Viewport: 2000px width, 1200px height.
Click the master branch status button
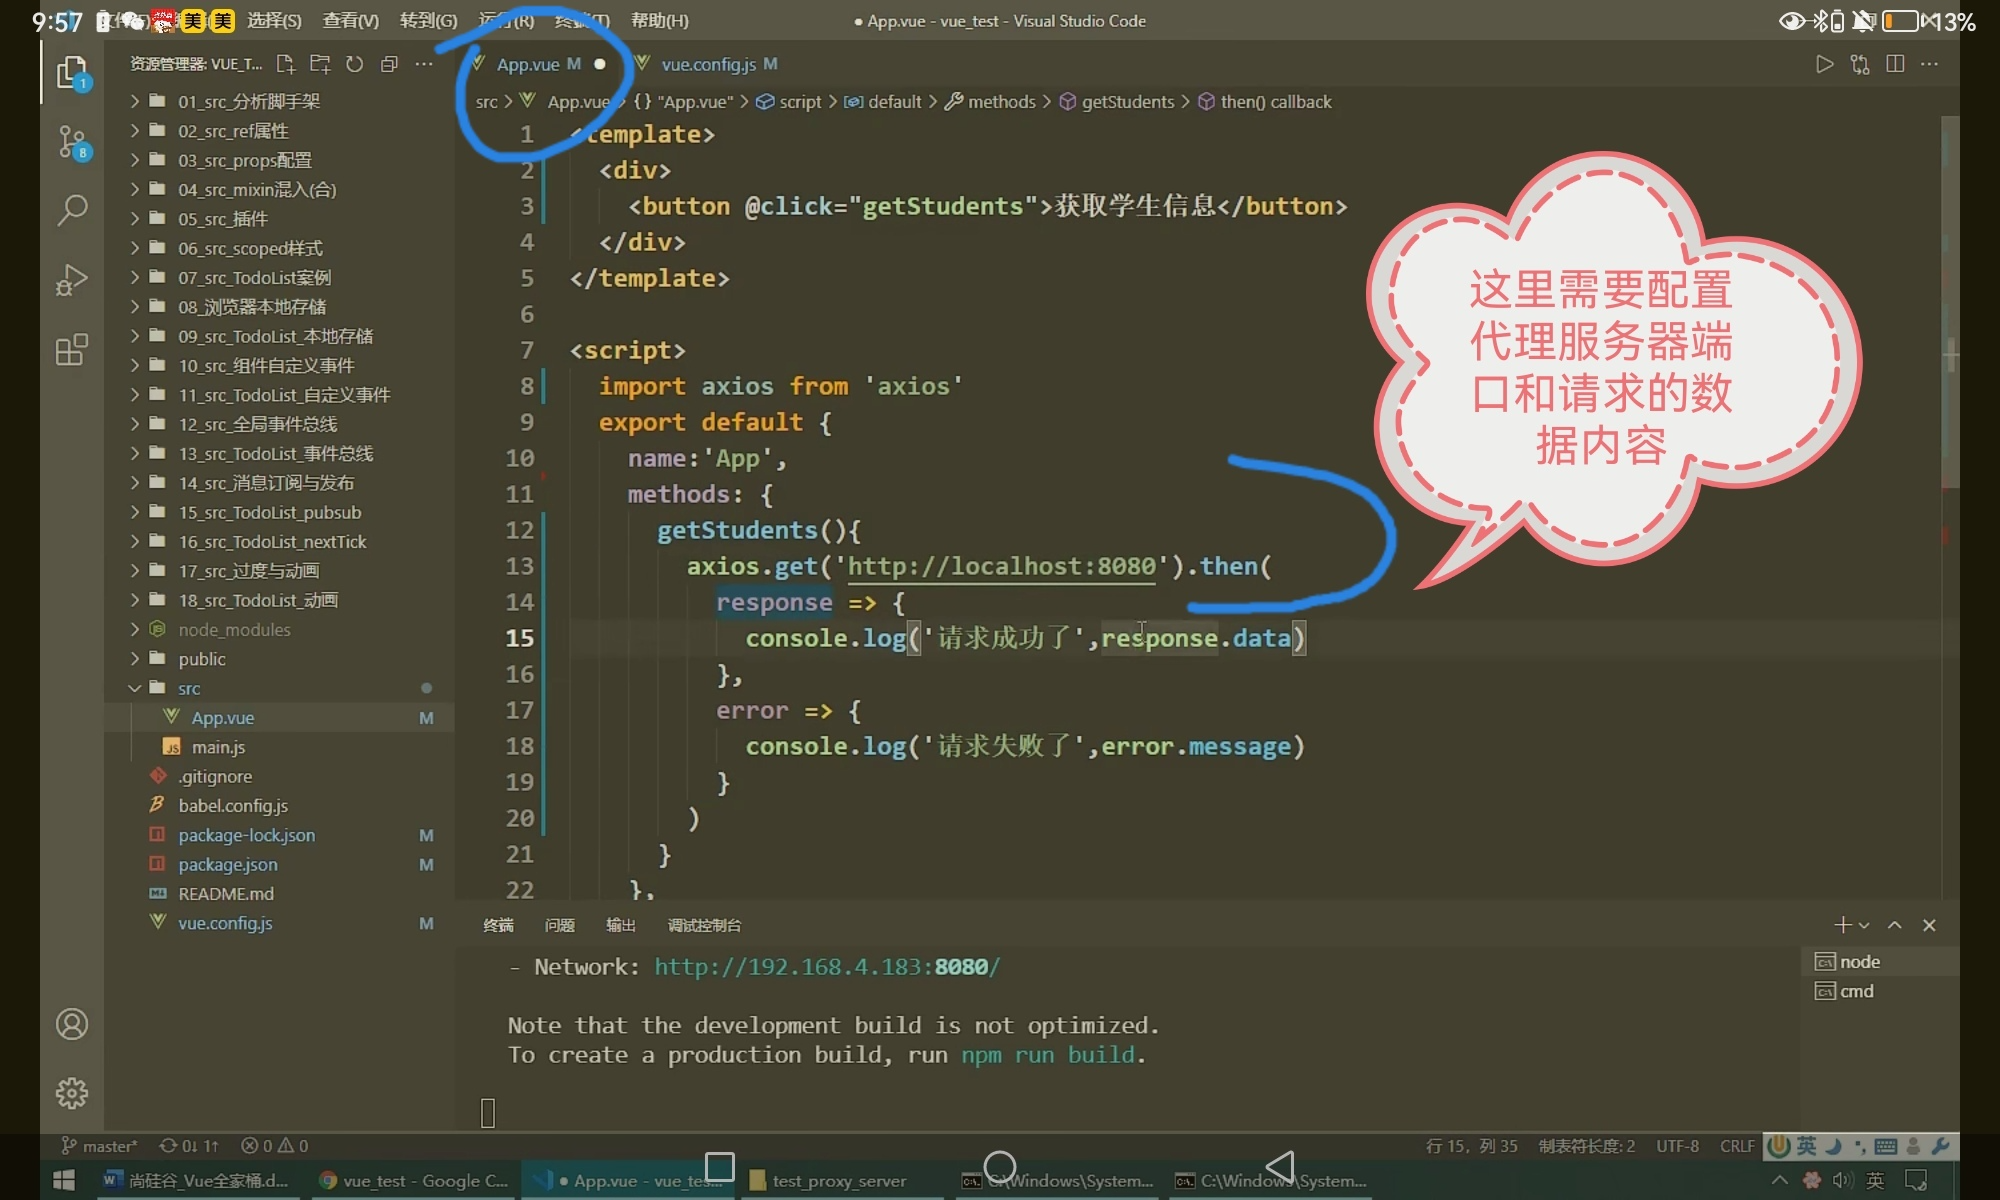click(x=100, y=1146)
